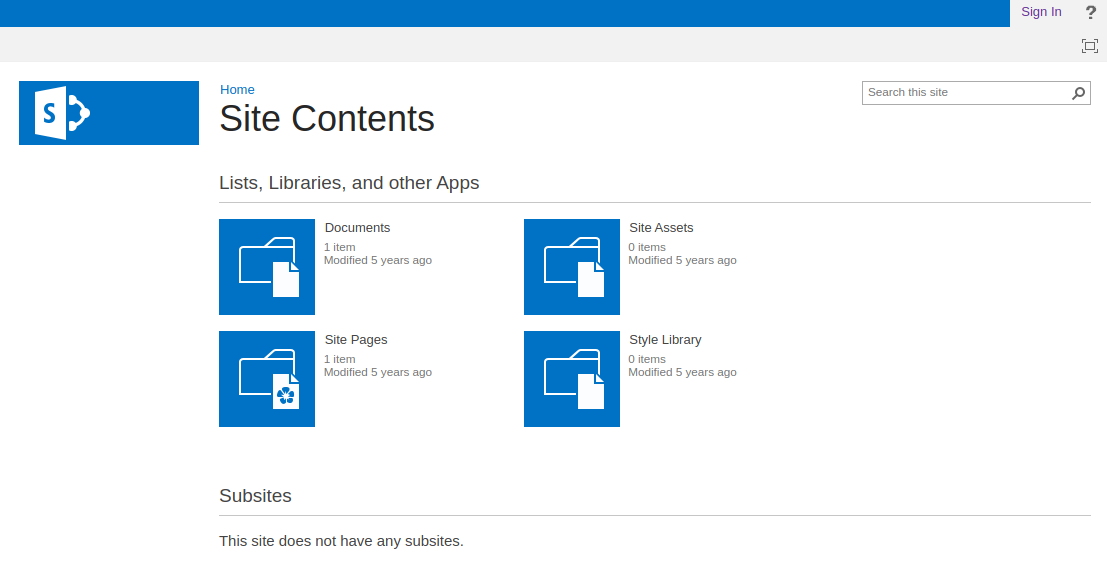Click the Documents title link

coord(357,228)
